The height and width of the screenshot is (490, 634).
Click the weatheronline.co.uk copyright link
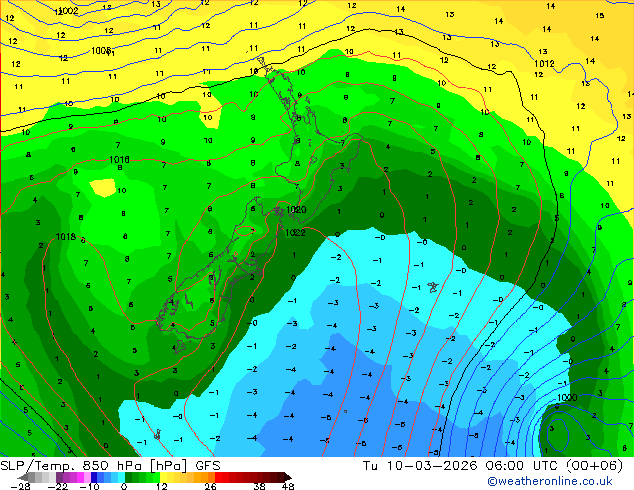click(550, 481)
